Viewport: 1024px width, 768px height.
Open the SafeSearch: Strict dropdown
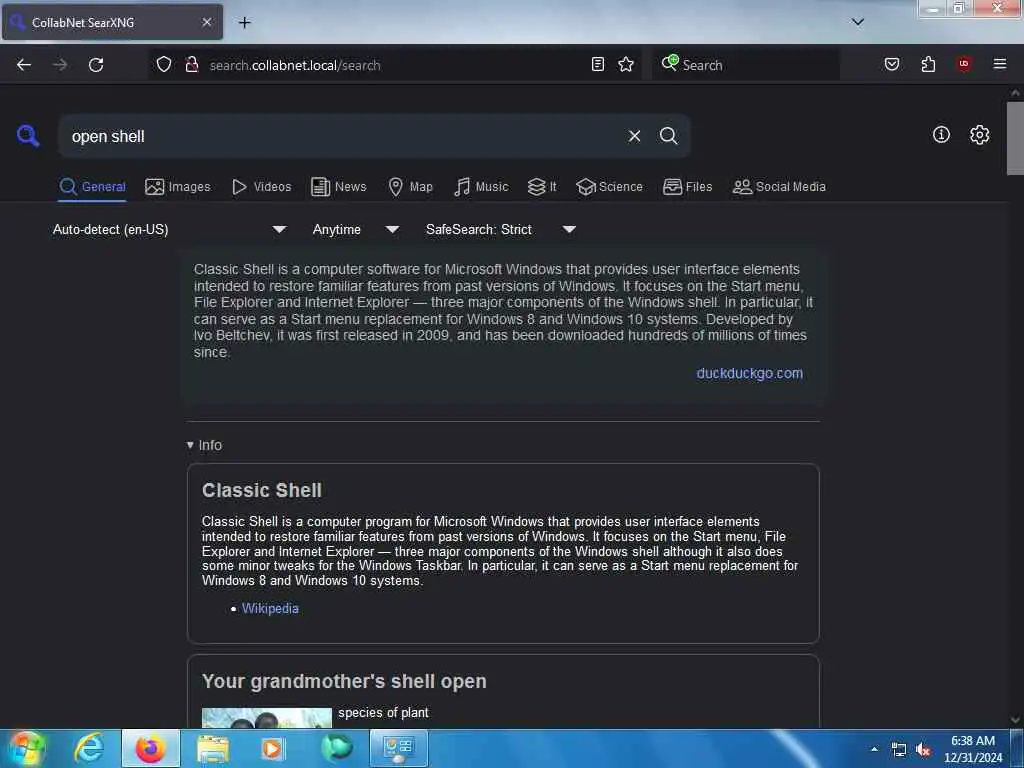[501, 229]
